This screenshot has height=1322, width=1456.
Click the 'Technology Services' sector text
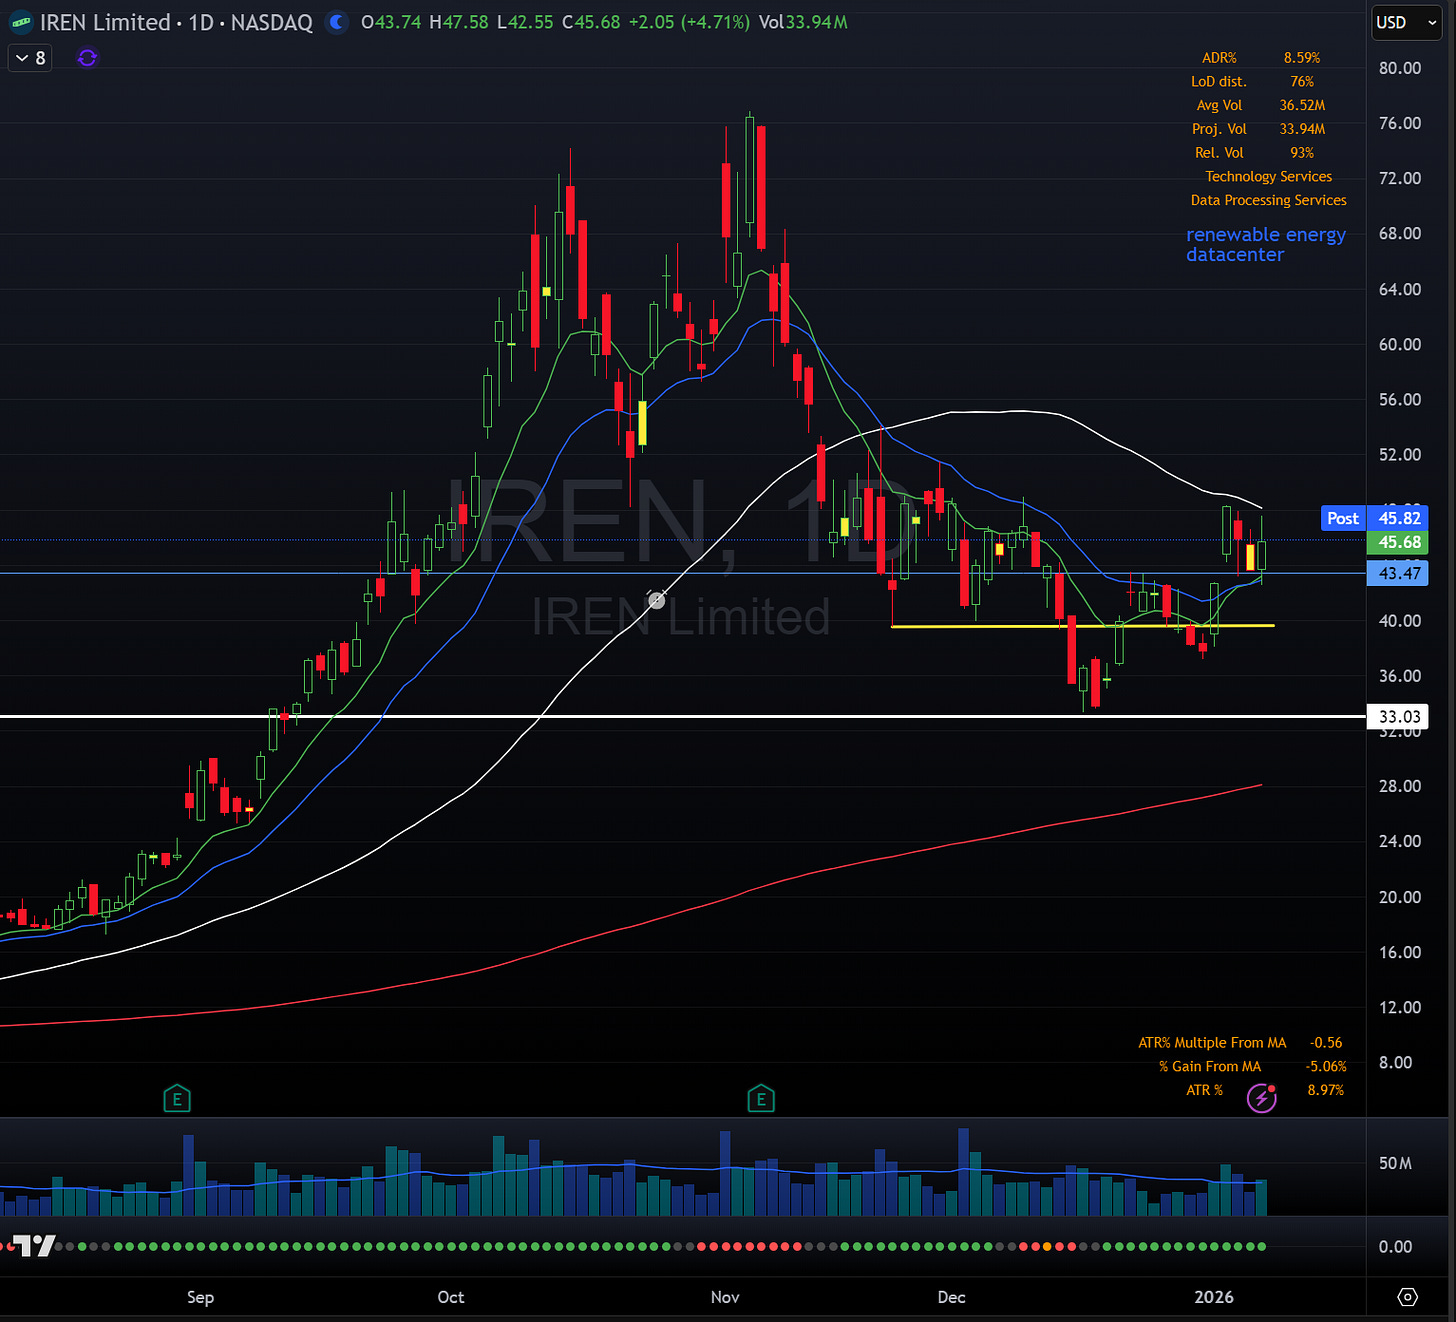(1268, 176)
